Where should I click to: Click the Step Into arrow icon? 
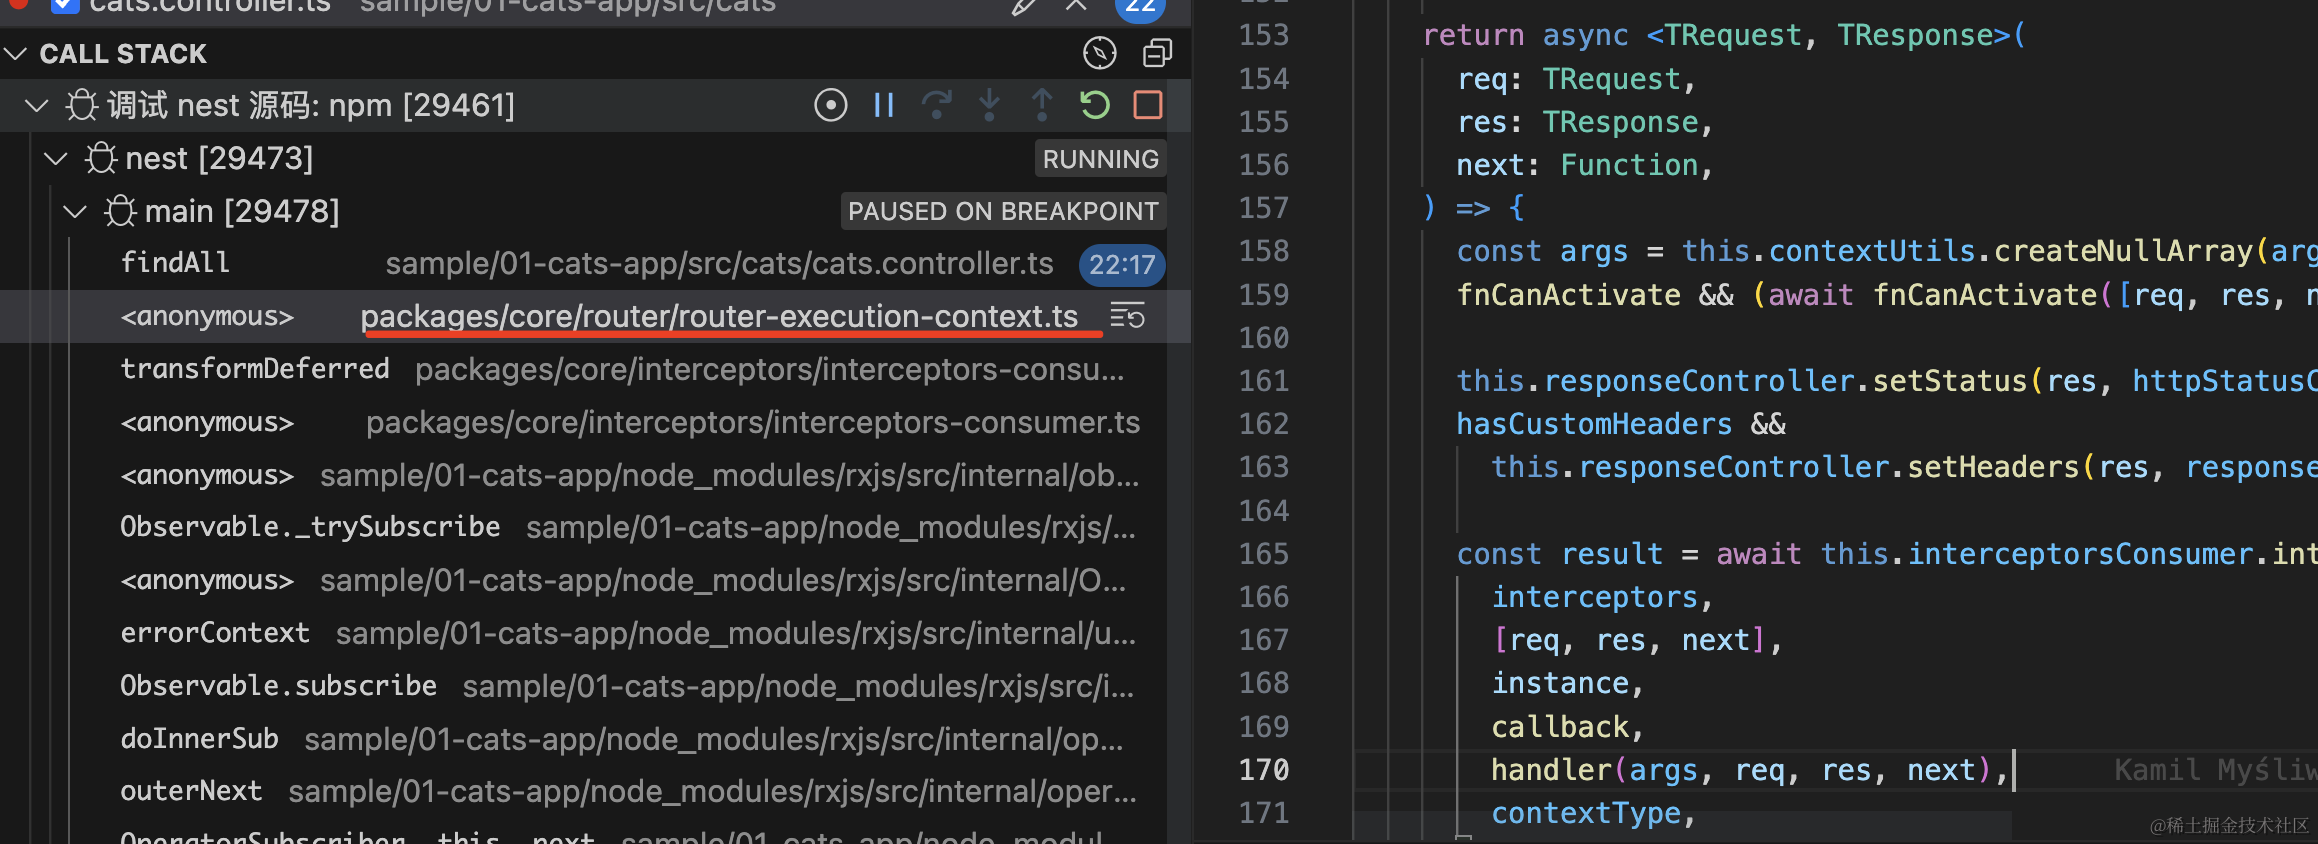point(989,105)
